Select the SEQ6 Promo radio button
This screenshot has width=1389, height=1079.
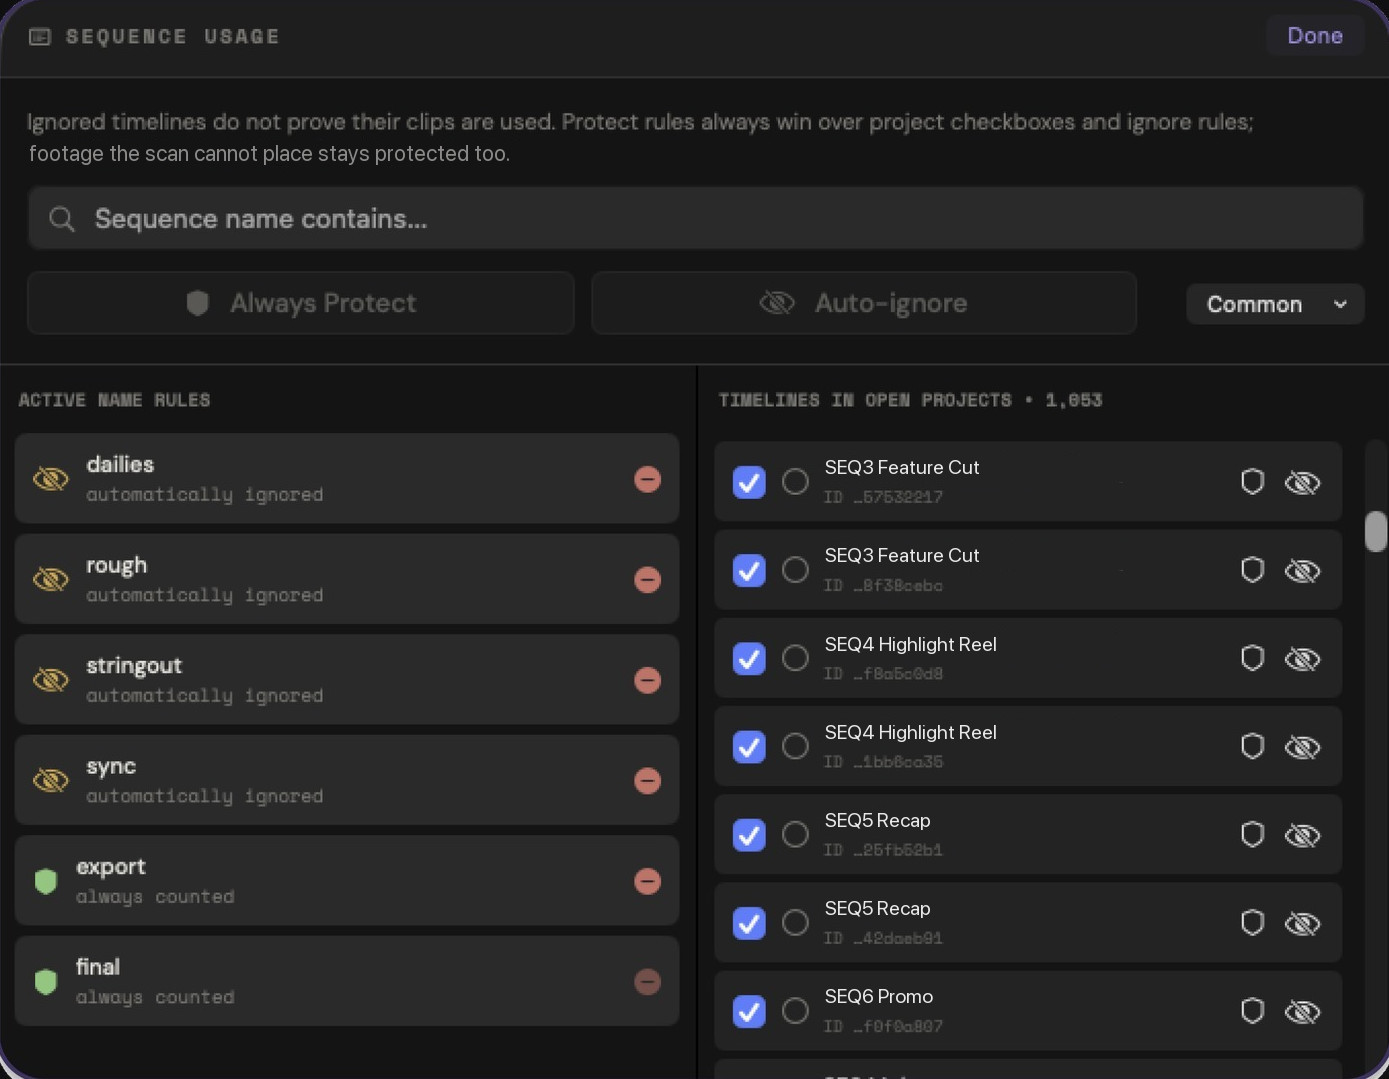click(x=795, y=1011)
